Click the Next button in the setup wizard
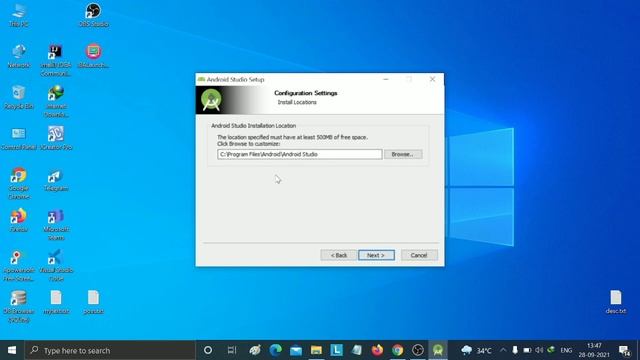The image size is (640, 360). pyautogui.click(x=376, y=255)
